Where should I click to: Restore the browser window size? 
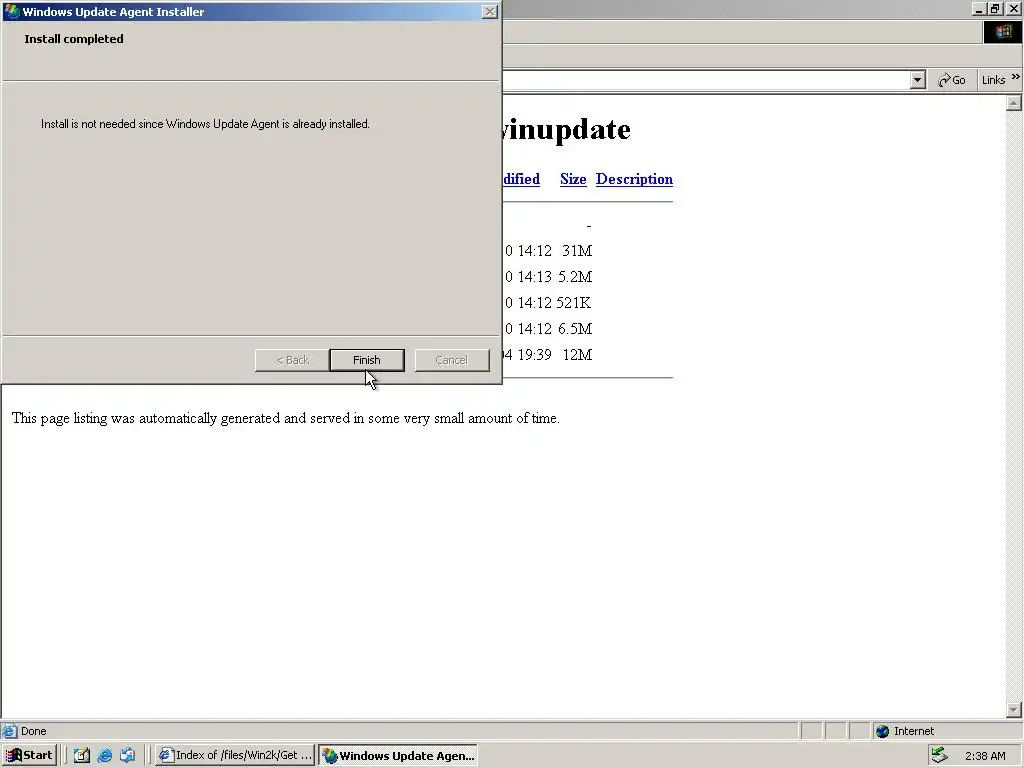coord(995,8)
